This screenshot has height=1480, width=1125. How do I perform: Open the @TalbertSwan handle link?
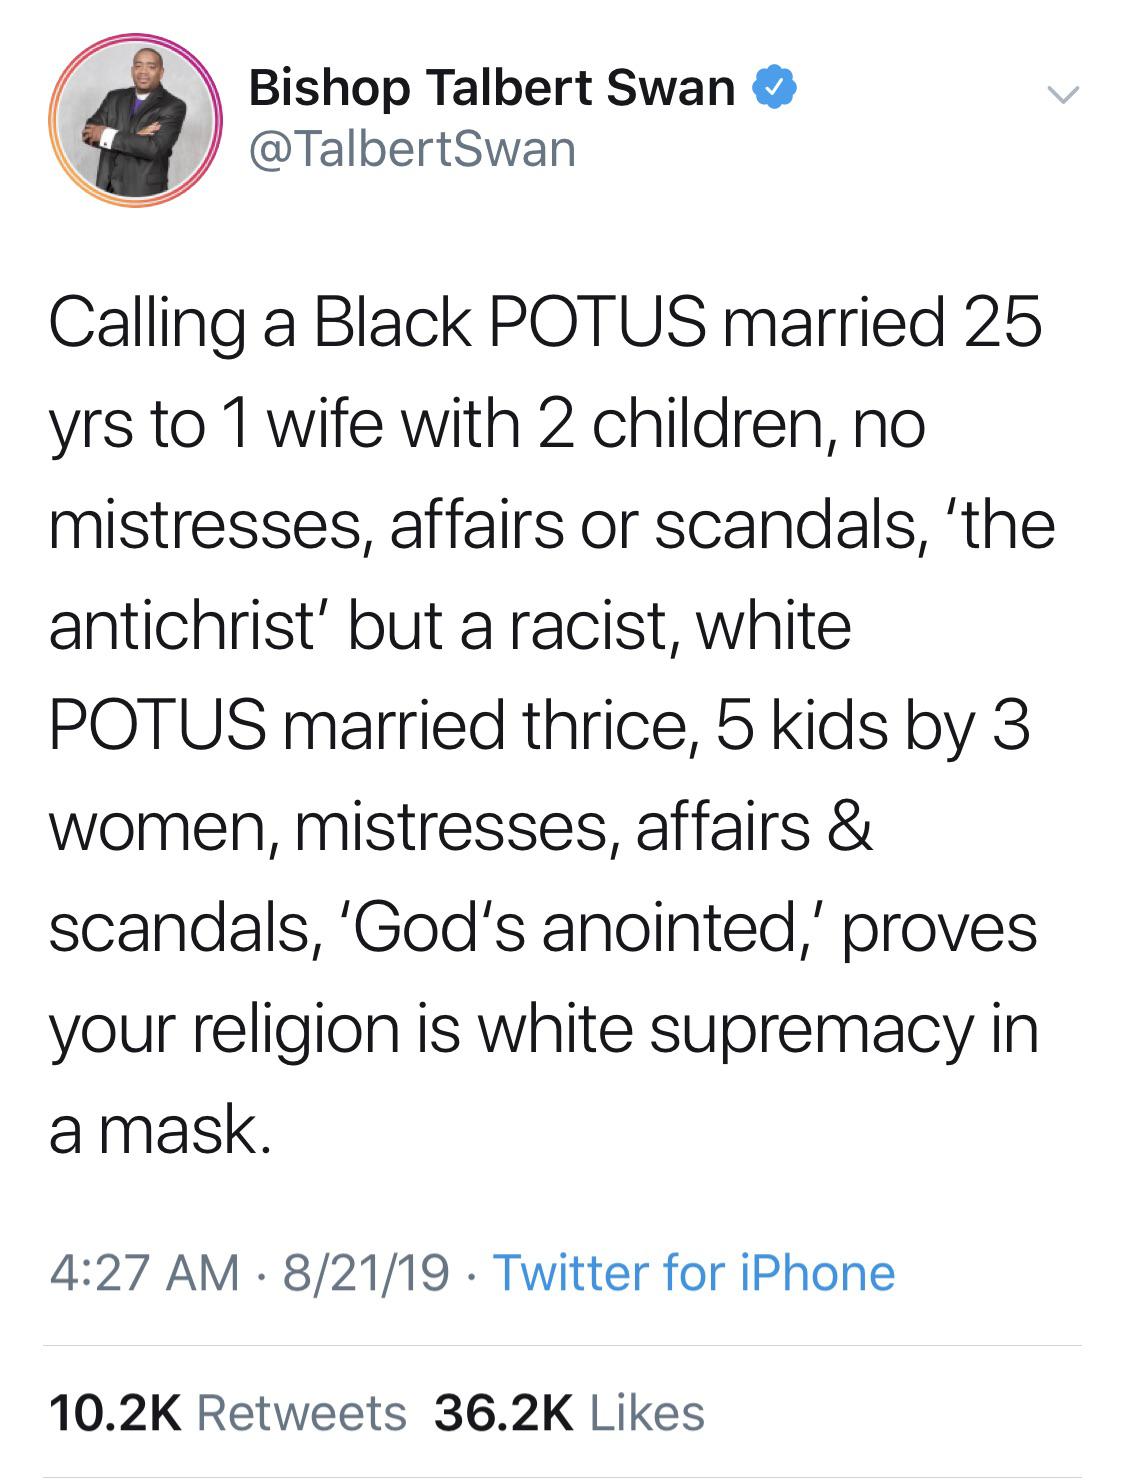[x=412, y=150]
